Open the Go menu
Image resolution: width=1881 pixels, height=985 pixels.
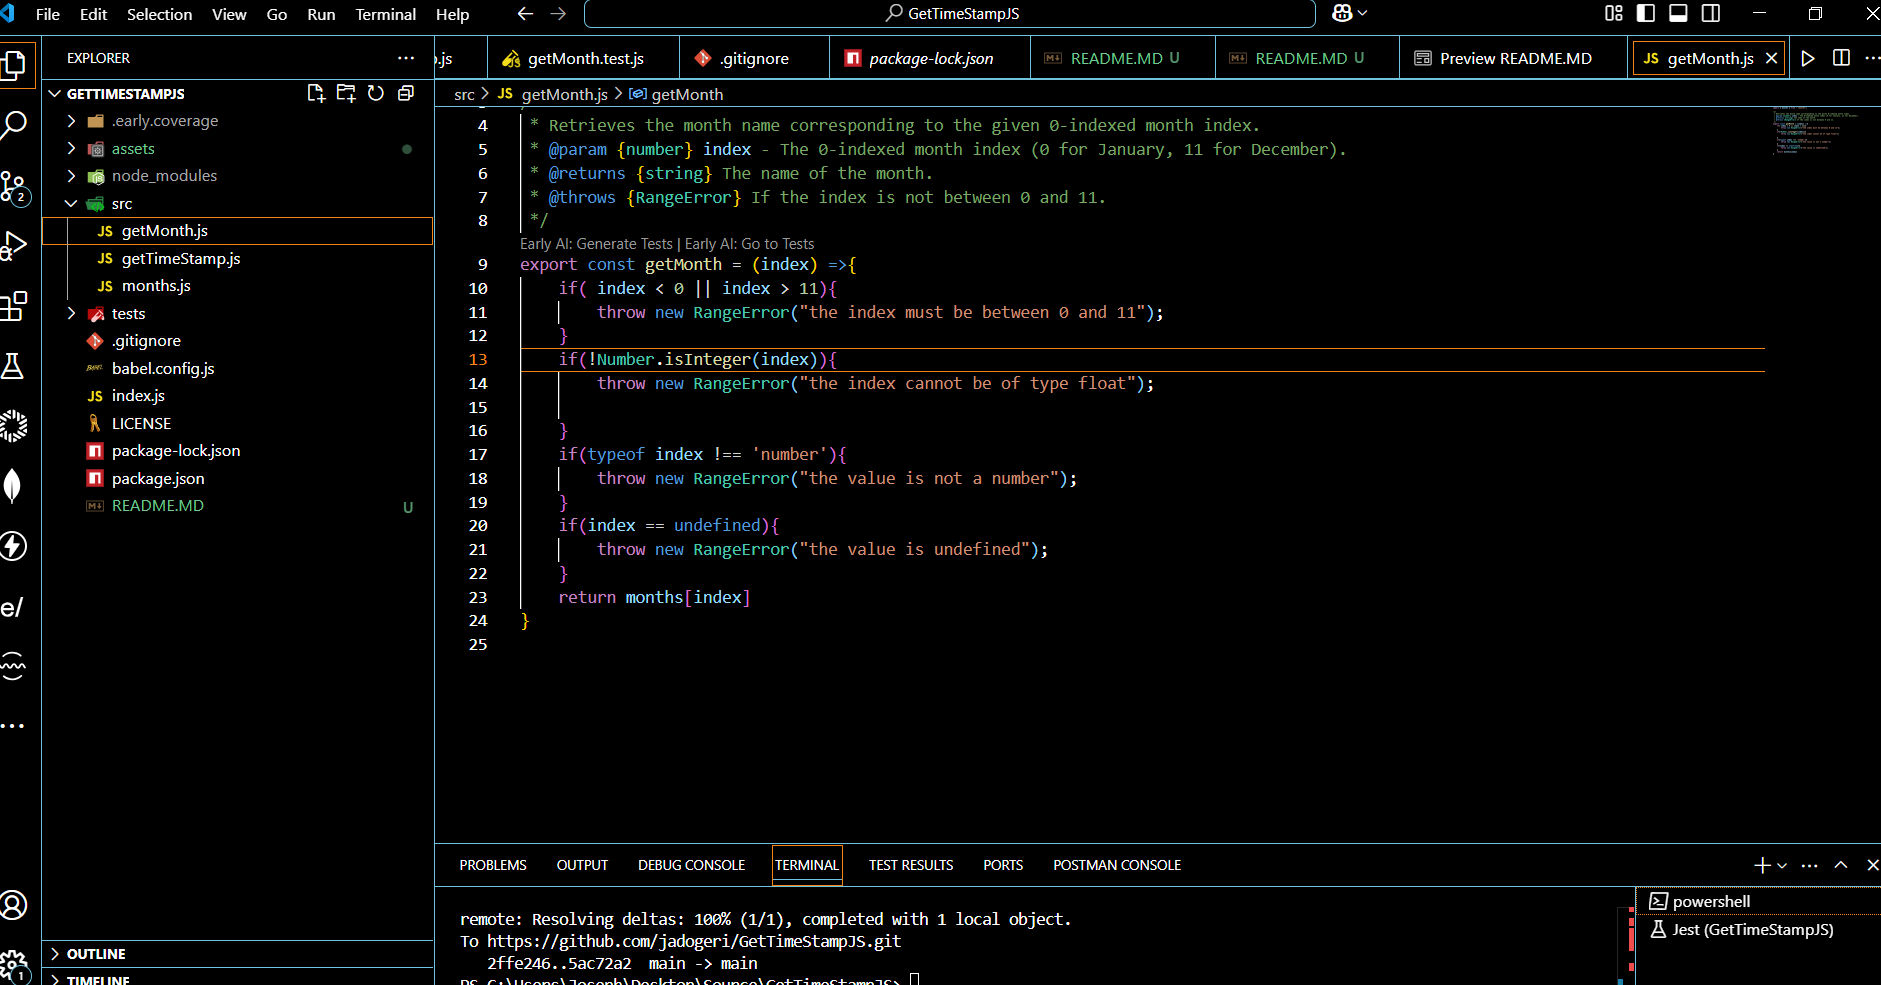point(277,14)
